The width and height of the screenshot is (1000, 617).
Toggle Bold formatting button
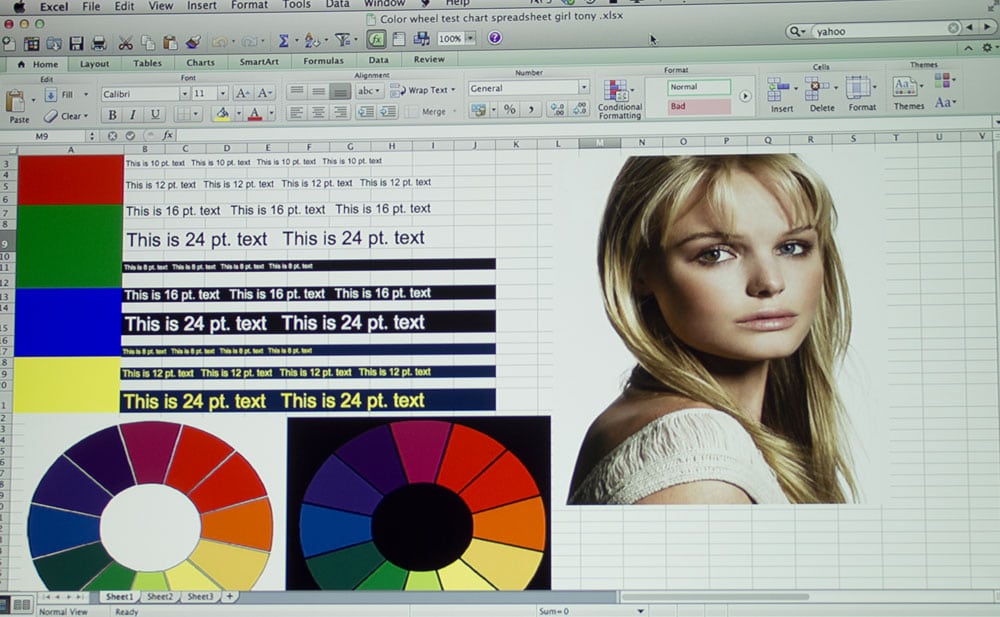click(113, 115)
